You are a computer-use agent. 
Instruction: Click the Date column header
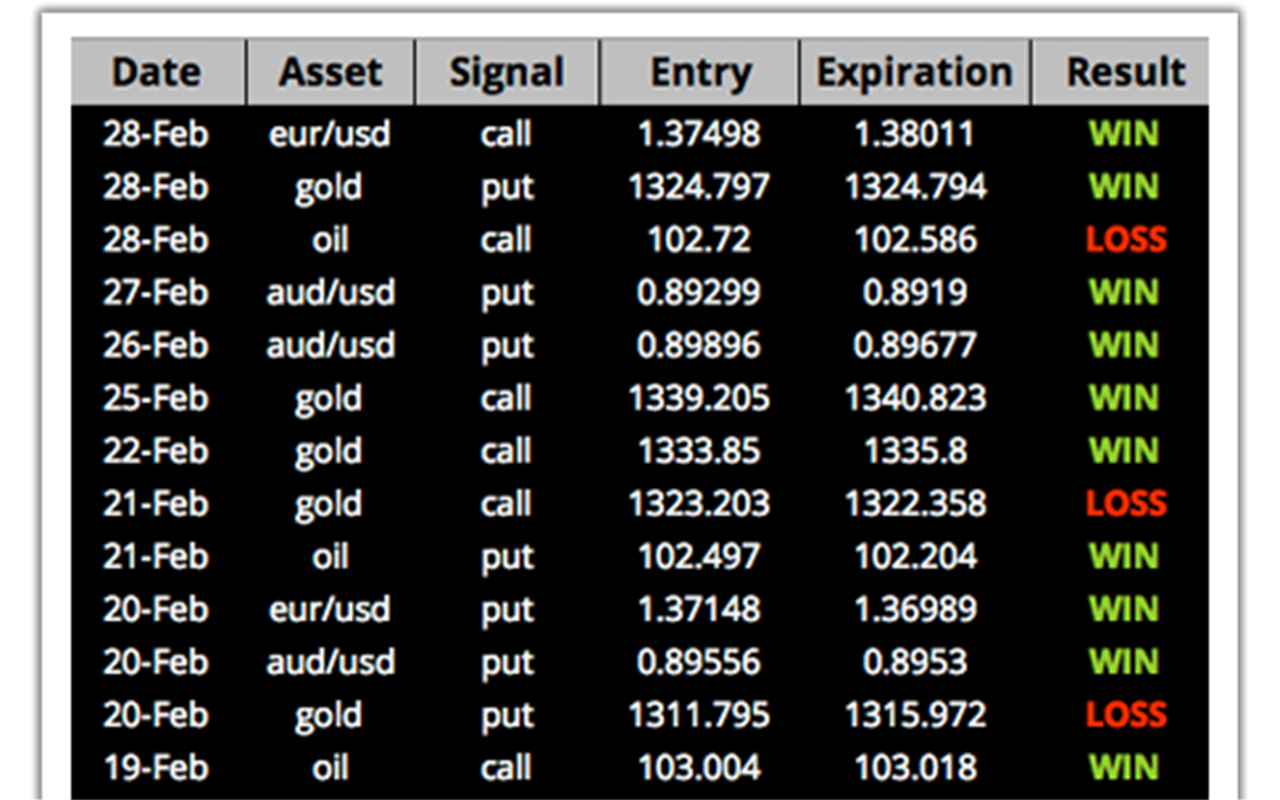(157, 72)
